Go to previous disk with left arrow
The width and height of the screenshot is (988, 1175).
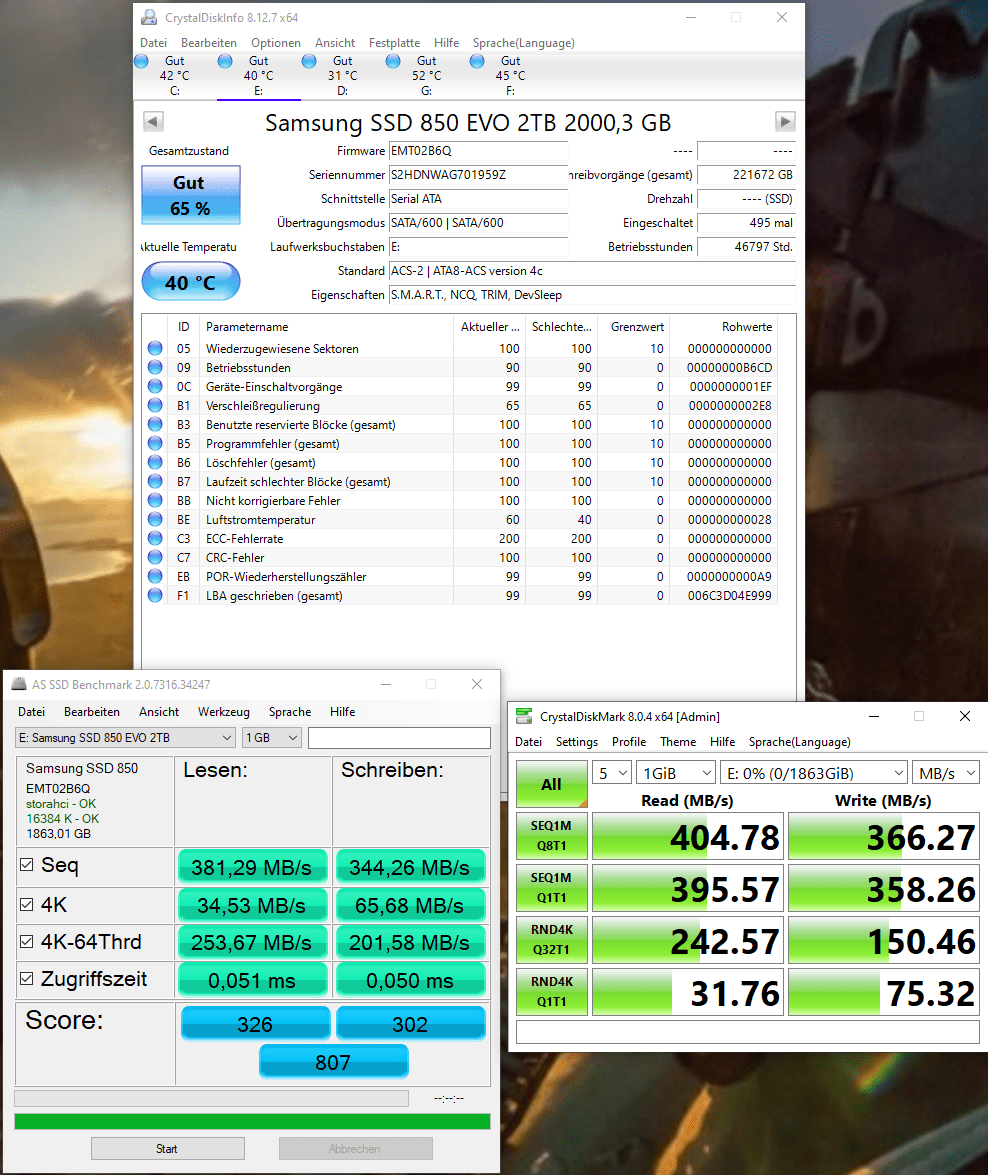(x=153, y=121)
